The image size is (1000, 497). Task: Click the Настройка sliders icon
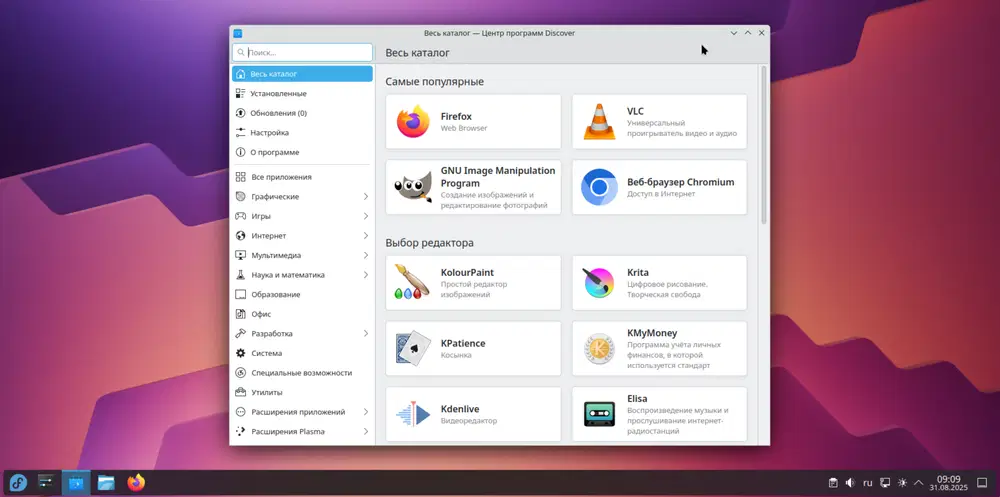(x=240, y=133)
